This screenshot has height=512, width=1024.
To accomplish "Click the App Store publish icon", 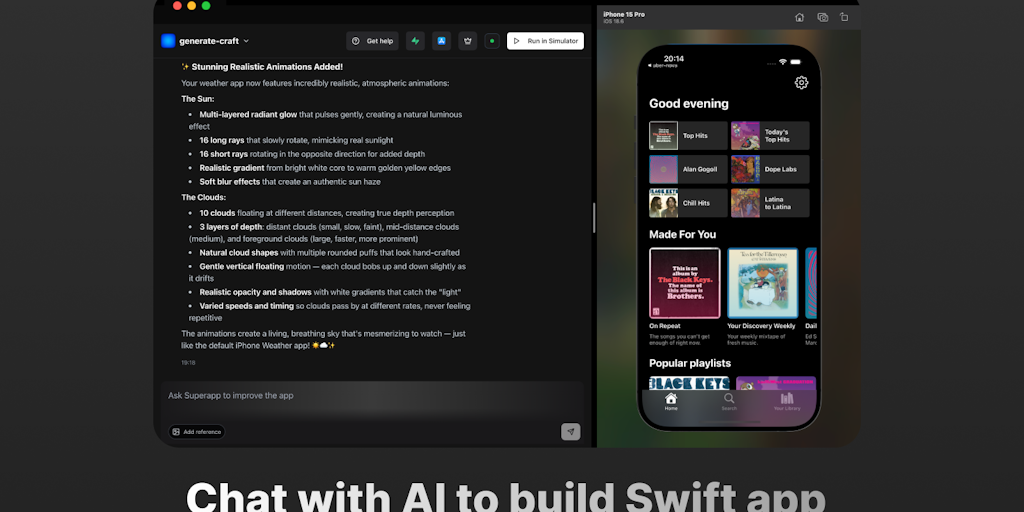I will pos(441,40).
